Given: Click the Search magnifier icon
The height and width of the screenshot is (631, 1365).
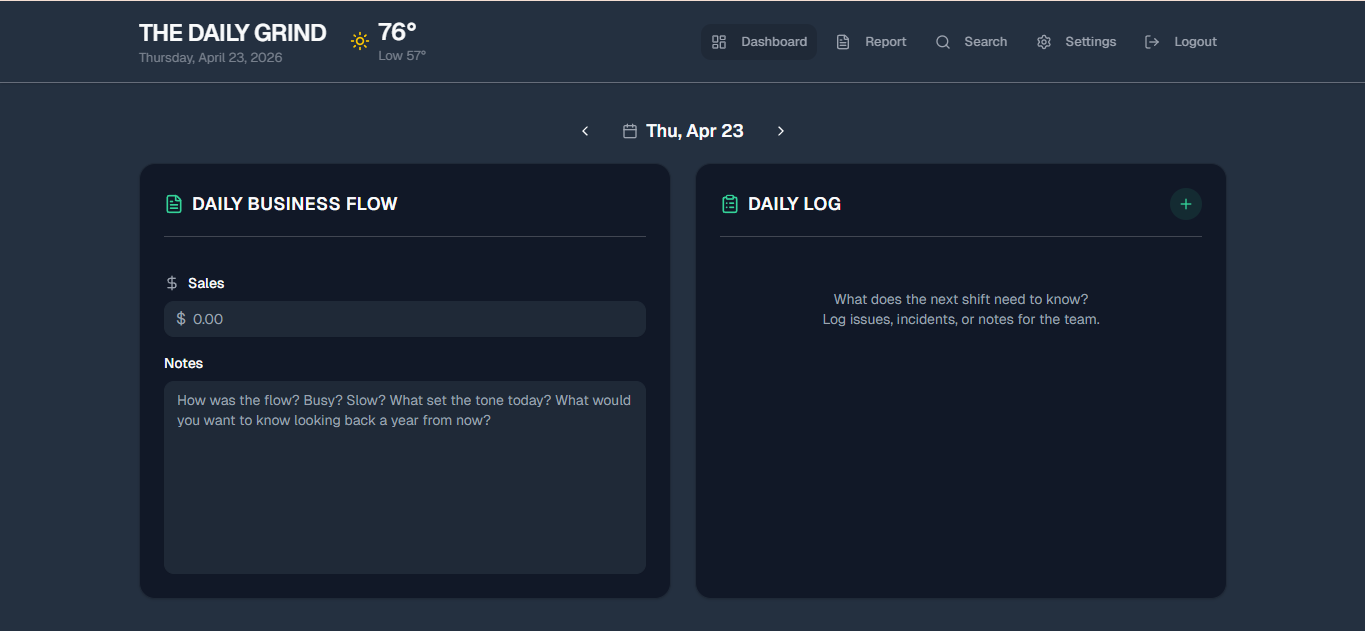Looking at the screenshot, I should tap(941, 41).
